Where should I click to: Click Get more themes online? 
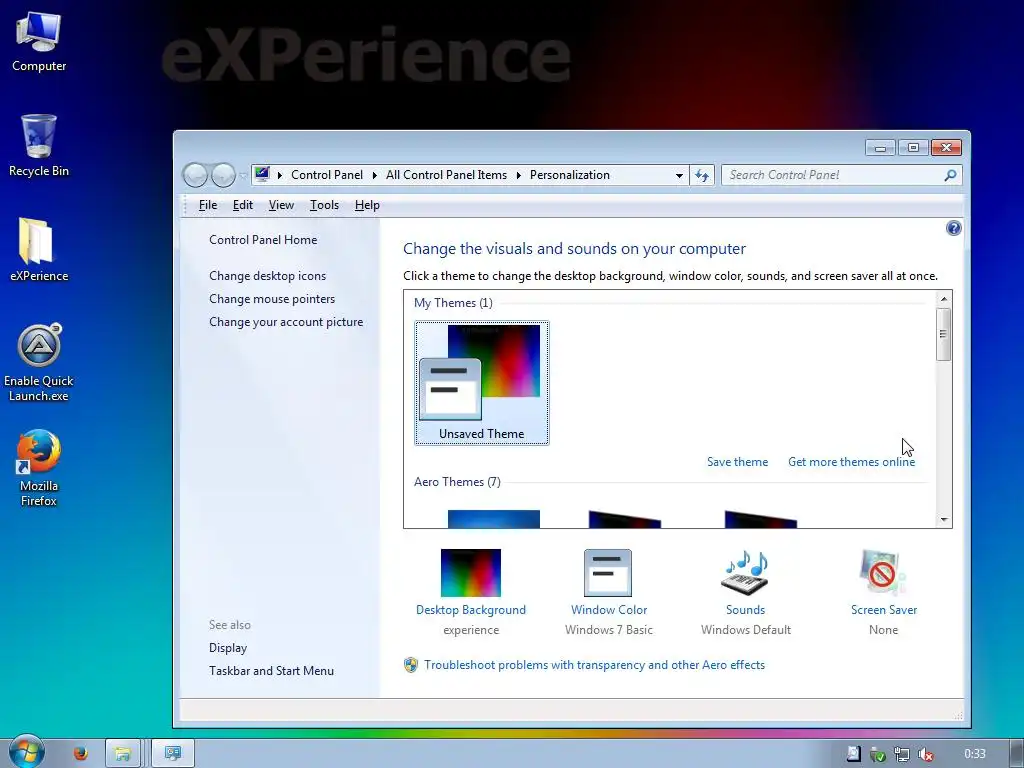tap(851, 462)
